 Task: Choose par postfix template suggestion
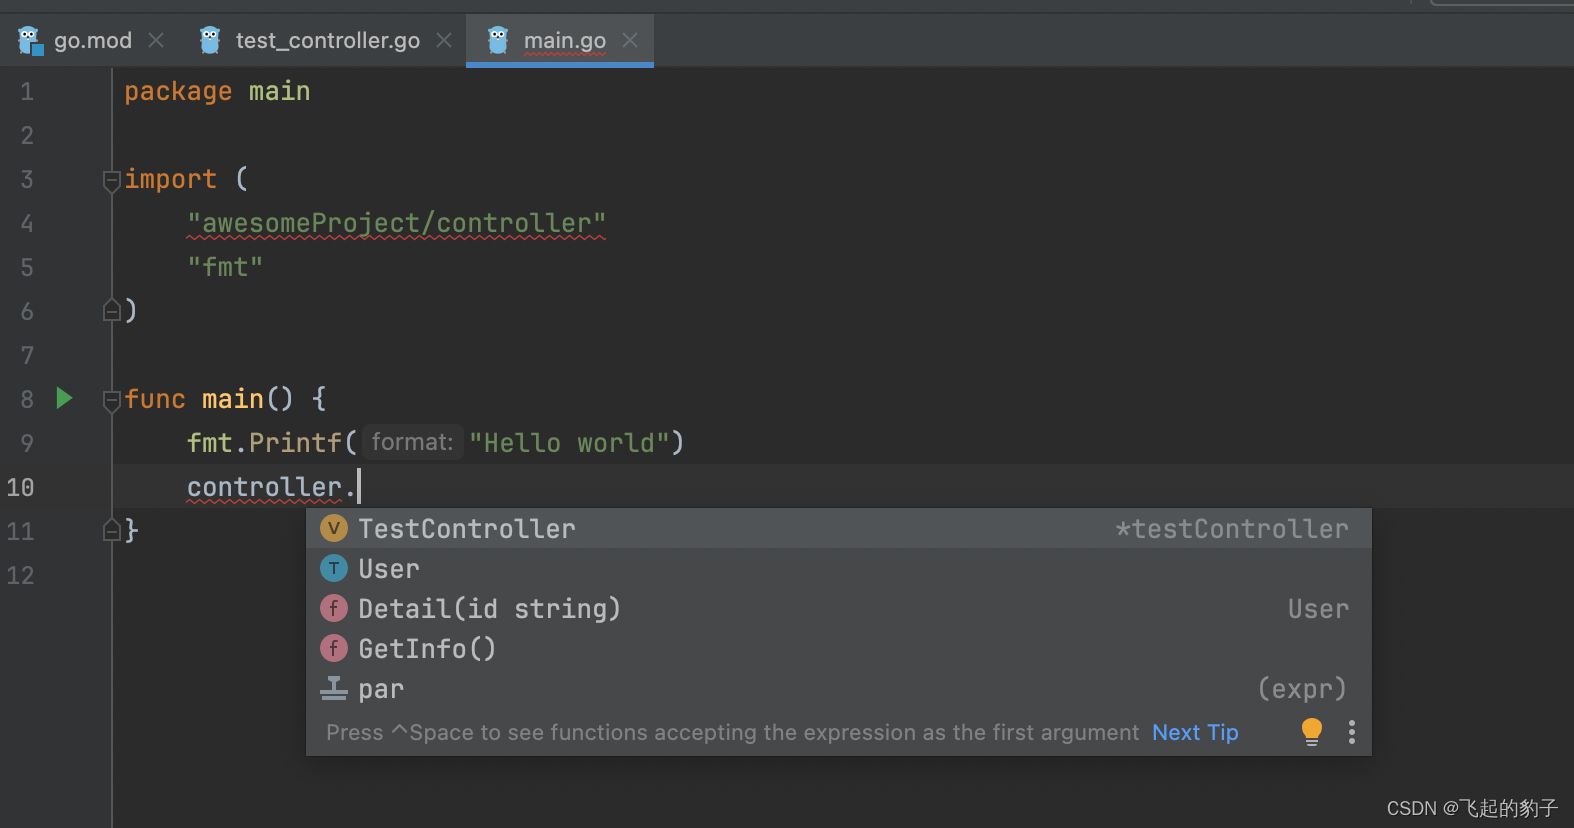click(x=838, y=688)
